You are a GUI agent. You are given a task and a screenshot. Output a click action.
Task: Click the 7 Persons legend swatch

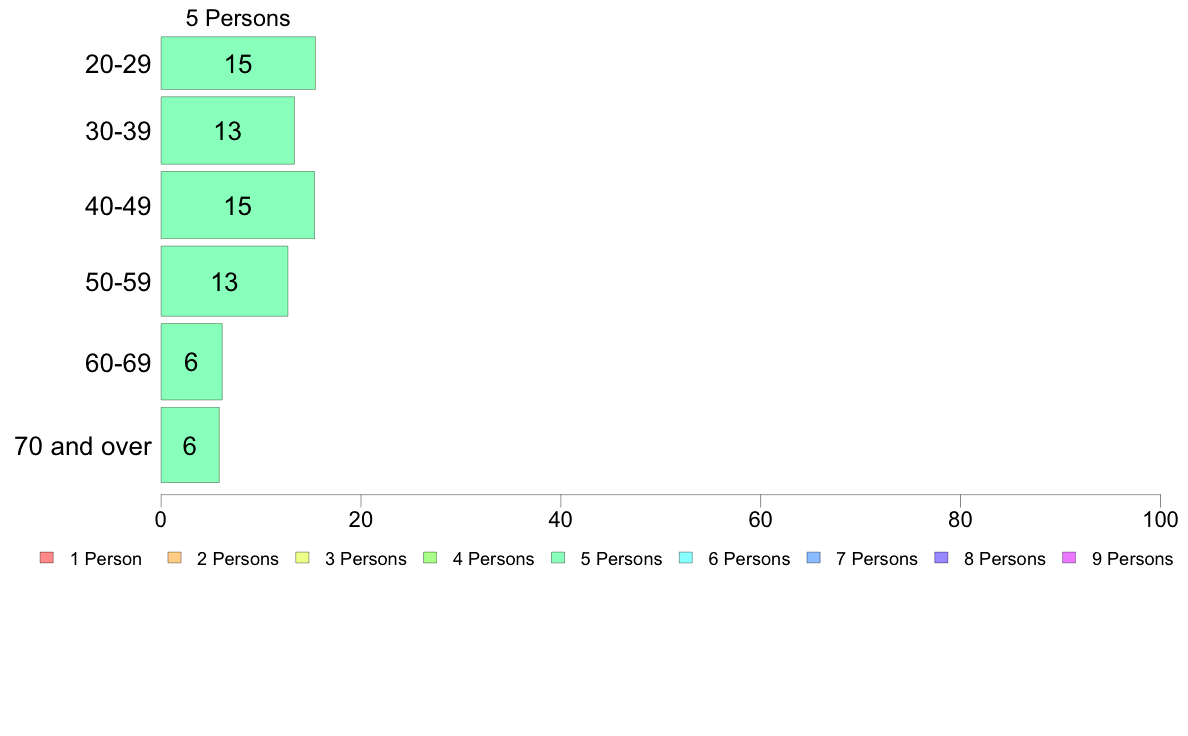(x=814, y=558)
